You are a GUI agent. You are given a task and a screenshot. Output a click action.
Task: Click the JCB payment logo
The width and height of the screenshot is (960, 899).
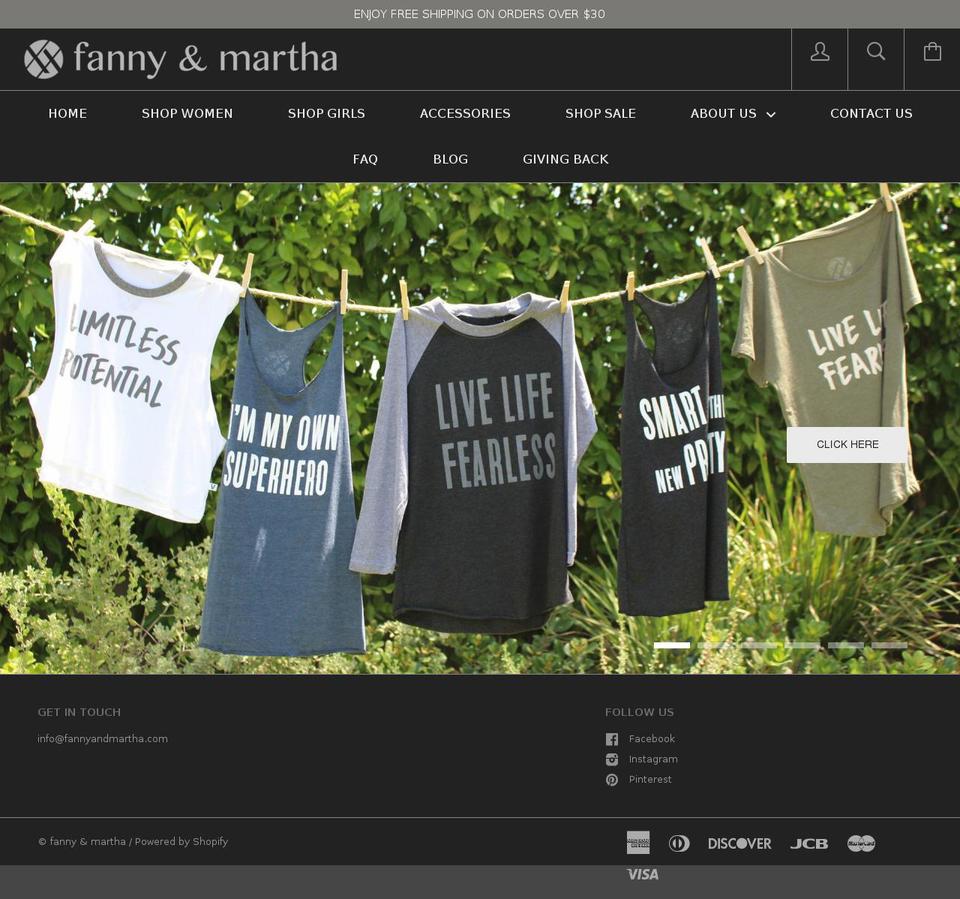point(809,843)
